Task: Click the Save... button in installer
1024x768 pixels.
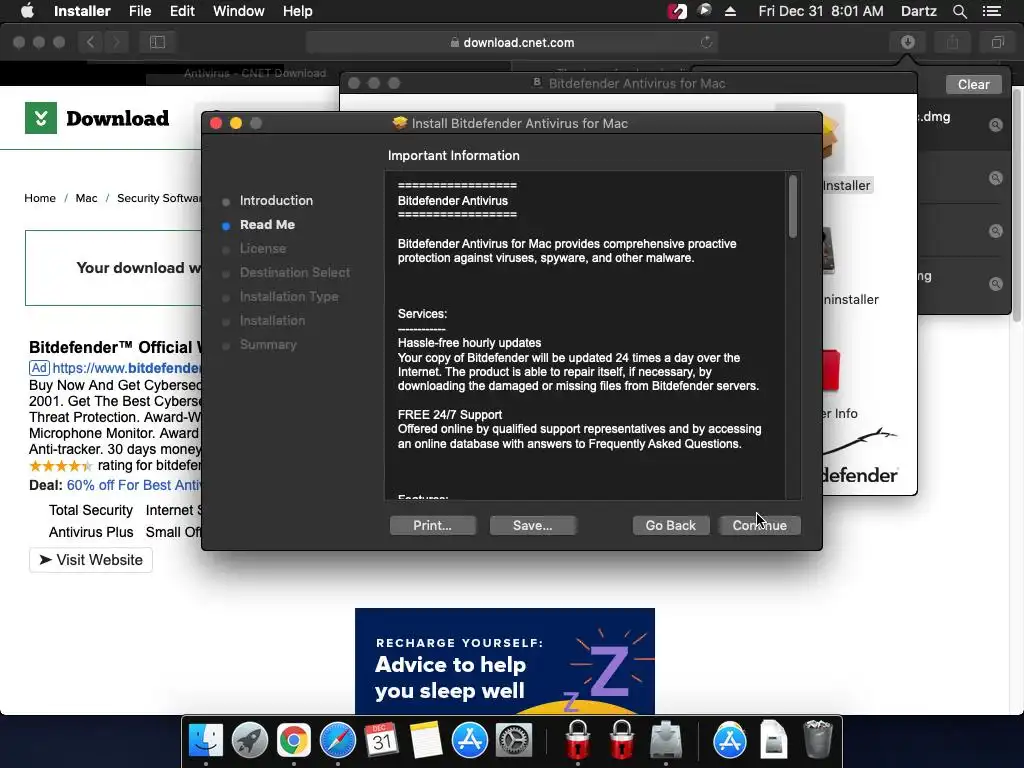Action: coord(532,525)
